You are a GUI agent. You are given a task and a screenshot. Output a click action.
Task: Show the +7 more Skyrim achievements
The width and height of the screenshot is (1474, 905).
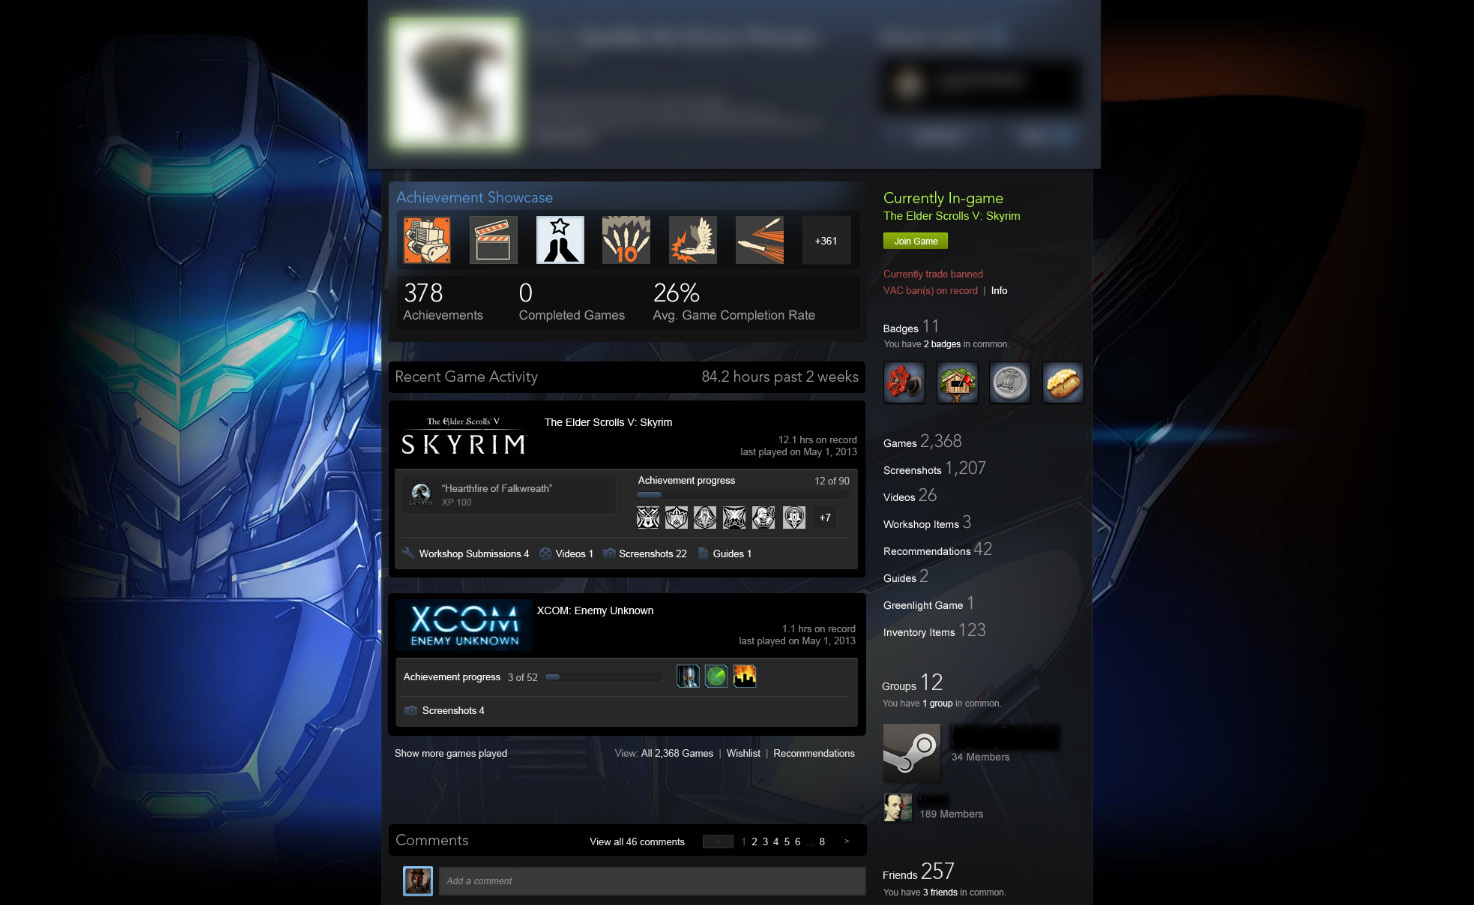click(825, 517)
